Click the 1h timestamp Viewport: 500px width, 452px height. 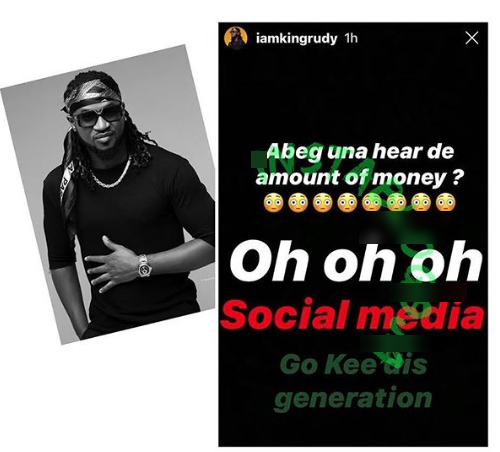point(351,38)
